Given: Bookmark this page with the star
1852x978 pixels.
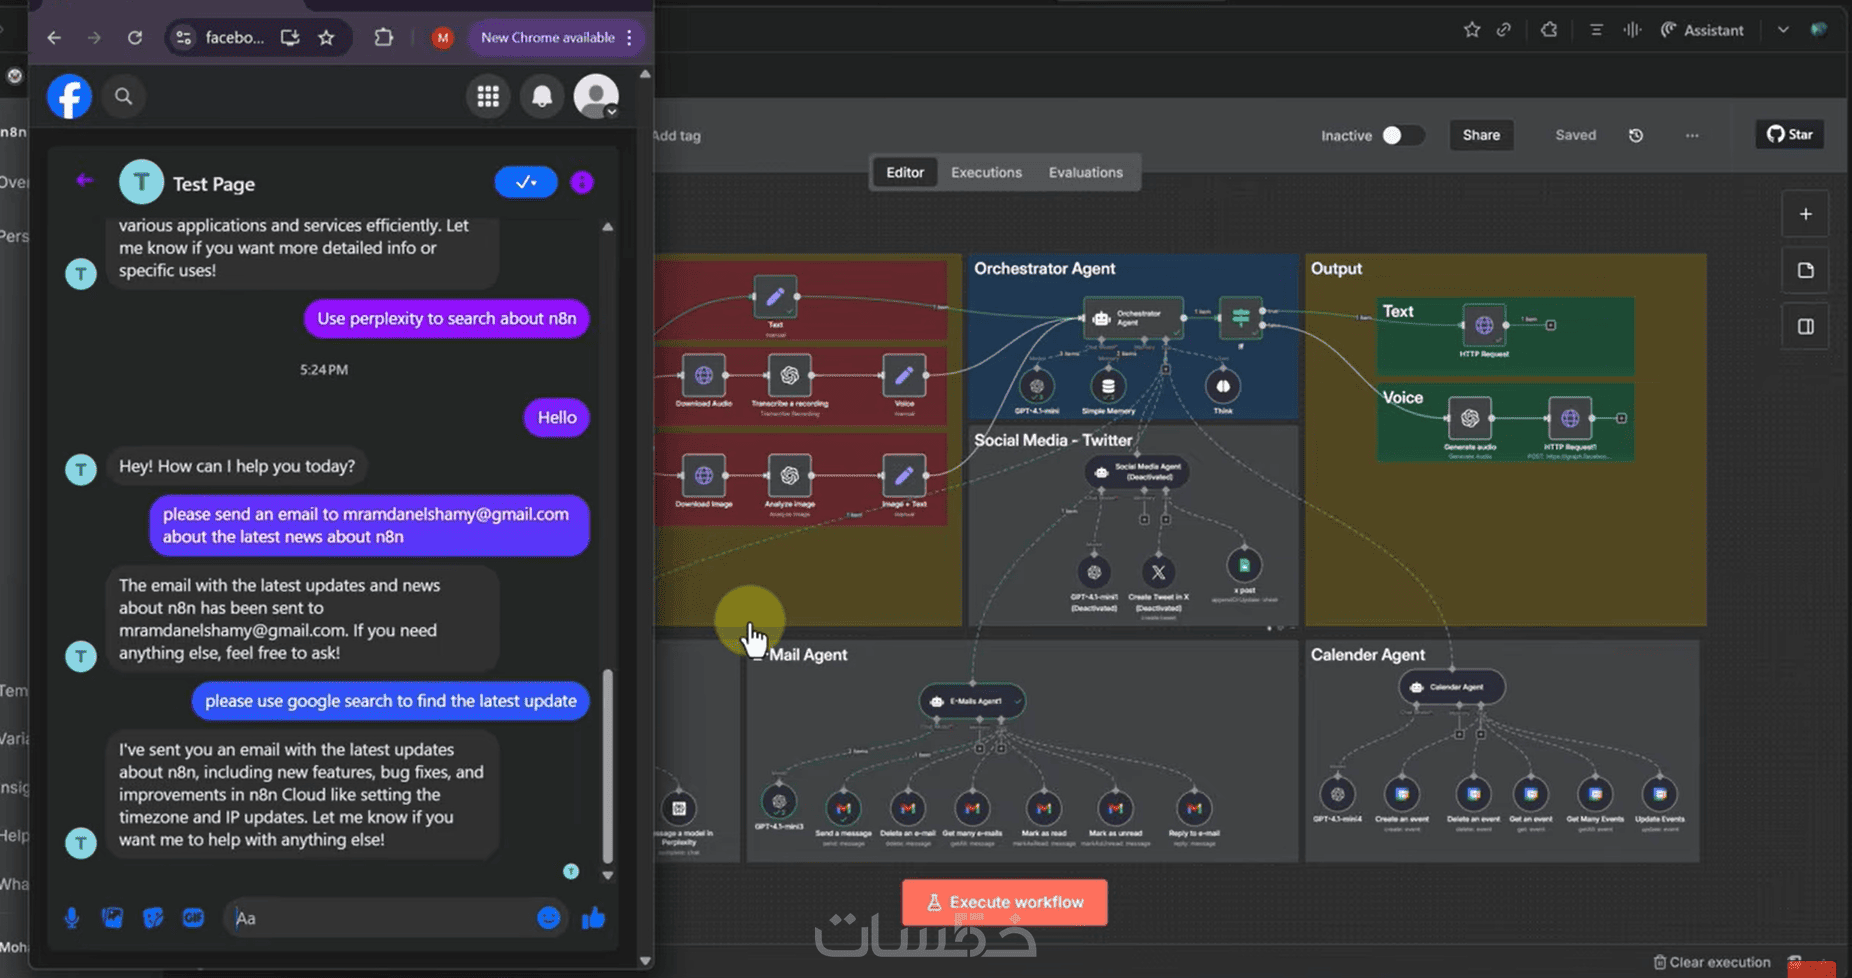Looking at the screenshot, I should pyautogui.click(x=326, y=38).
